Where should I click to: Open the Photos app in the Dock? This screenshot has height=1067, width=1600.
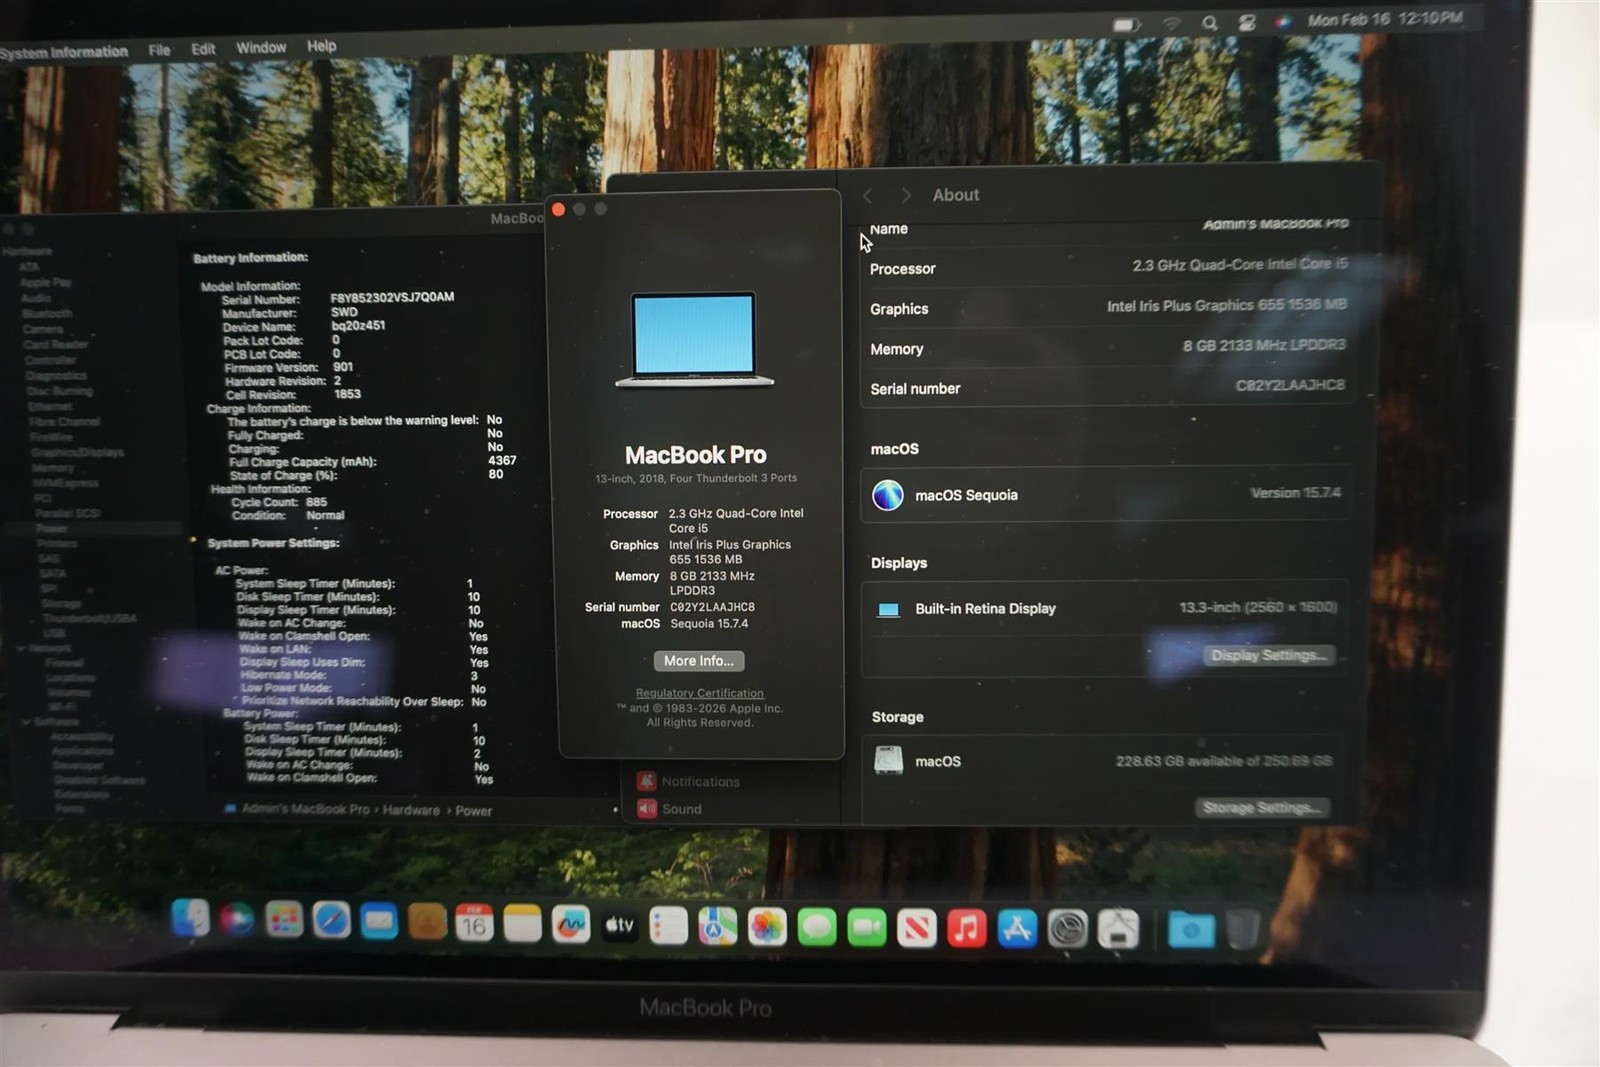[767, 928]
